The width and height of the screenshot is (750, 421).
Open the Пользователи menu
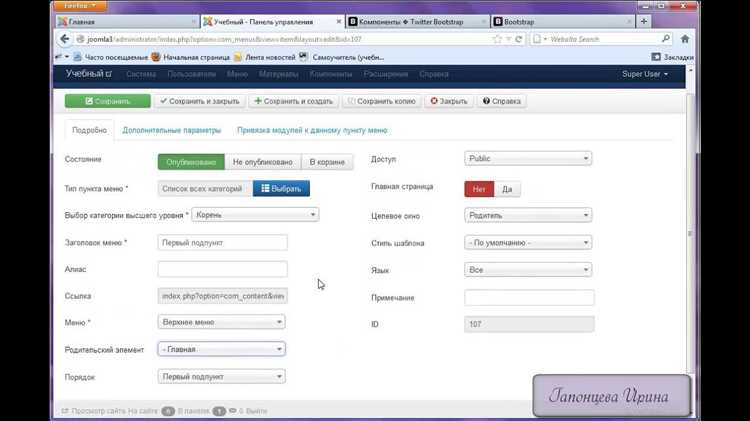(x=191, y=74)
